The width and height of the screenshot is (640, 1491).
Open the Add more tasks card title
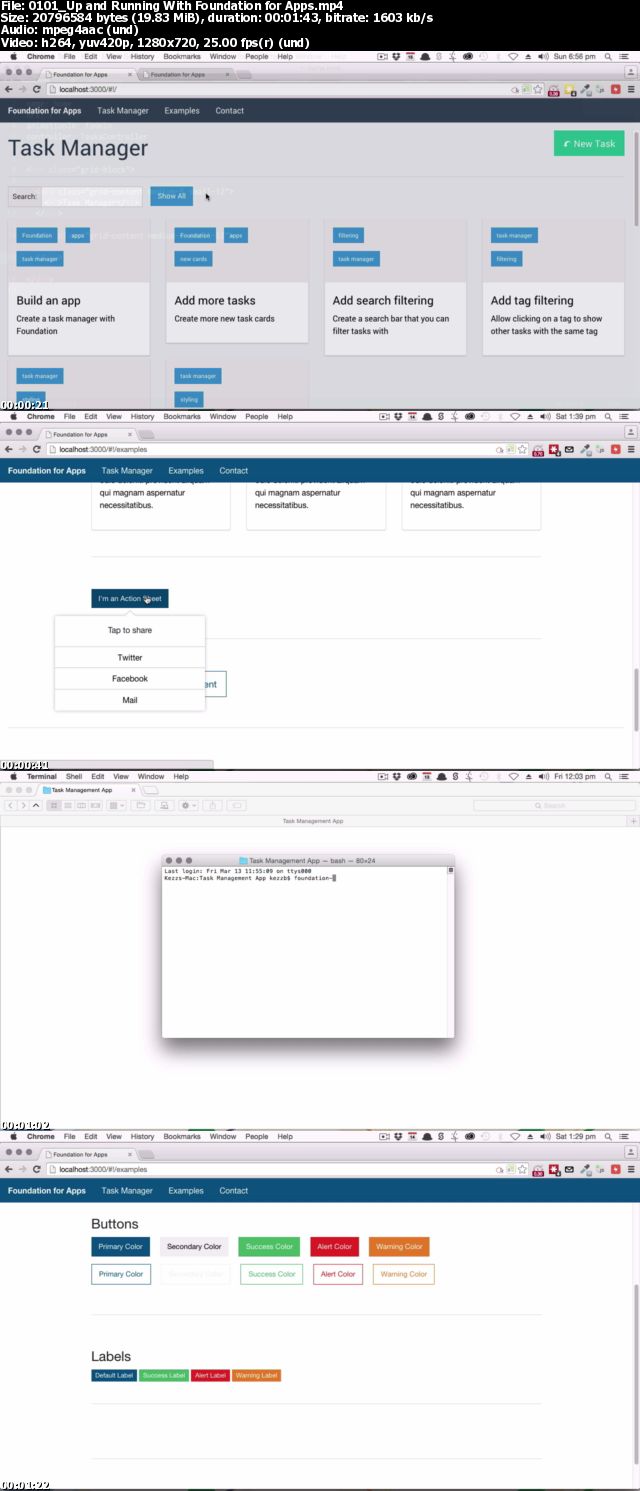tap(215, 300)
